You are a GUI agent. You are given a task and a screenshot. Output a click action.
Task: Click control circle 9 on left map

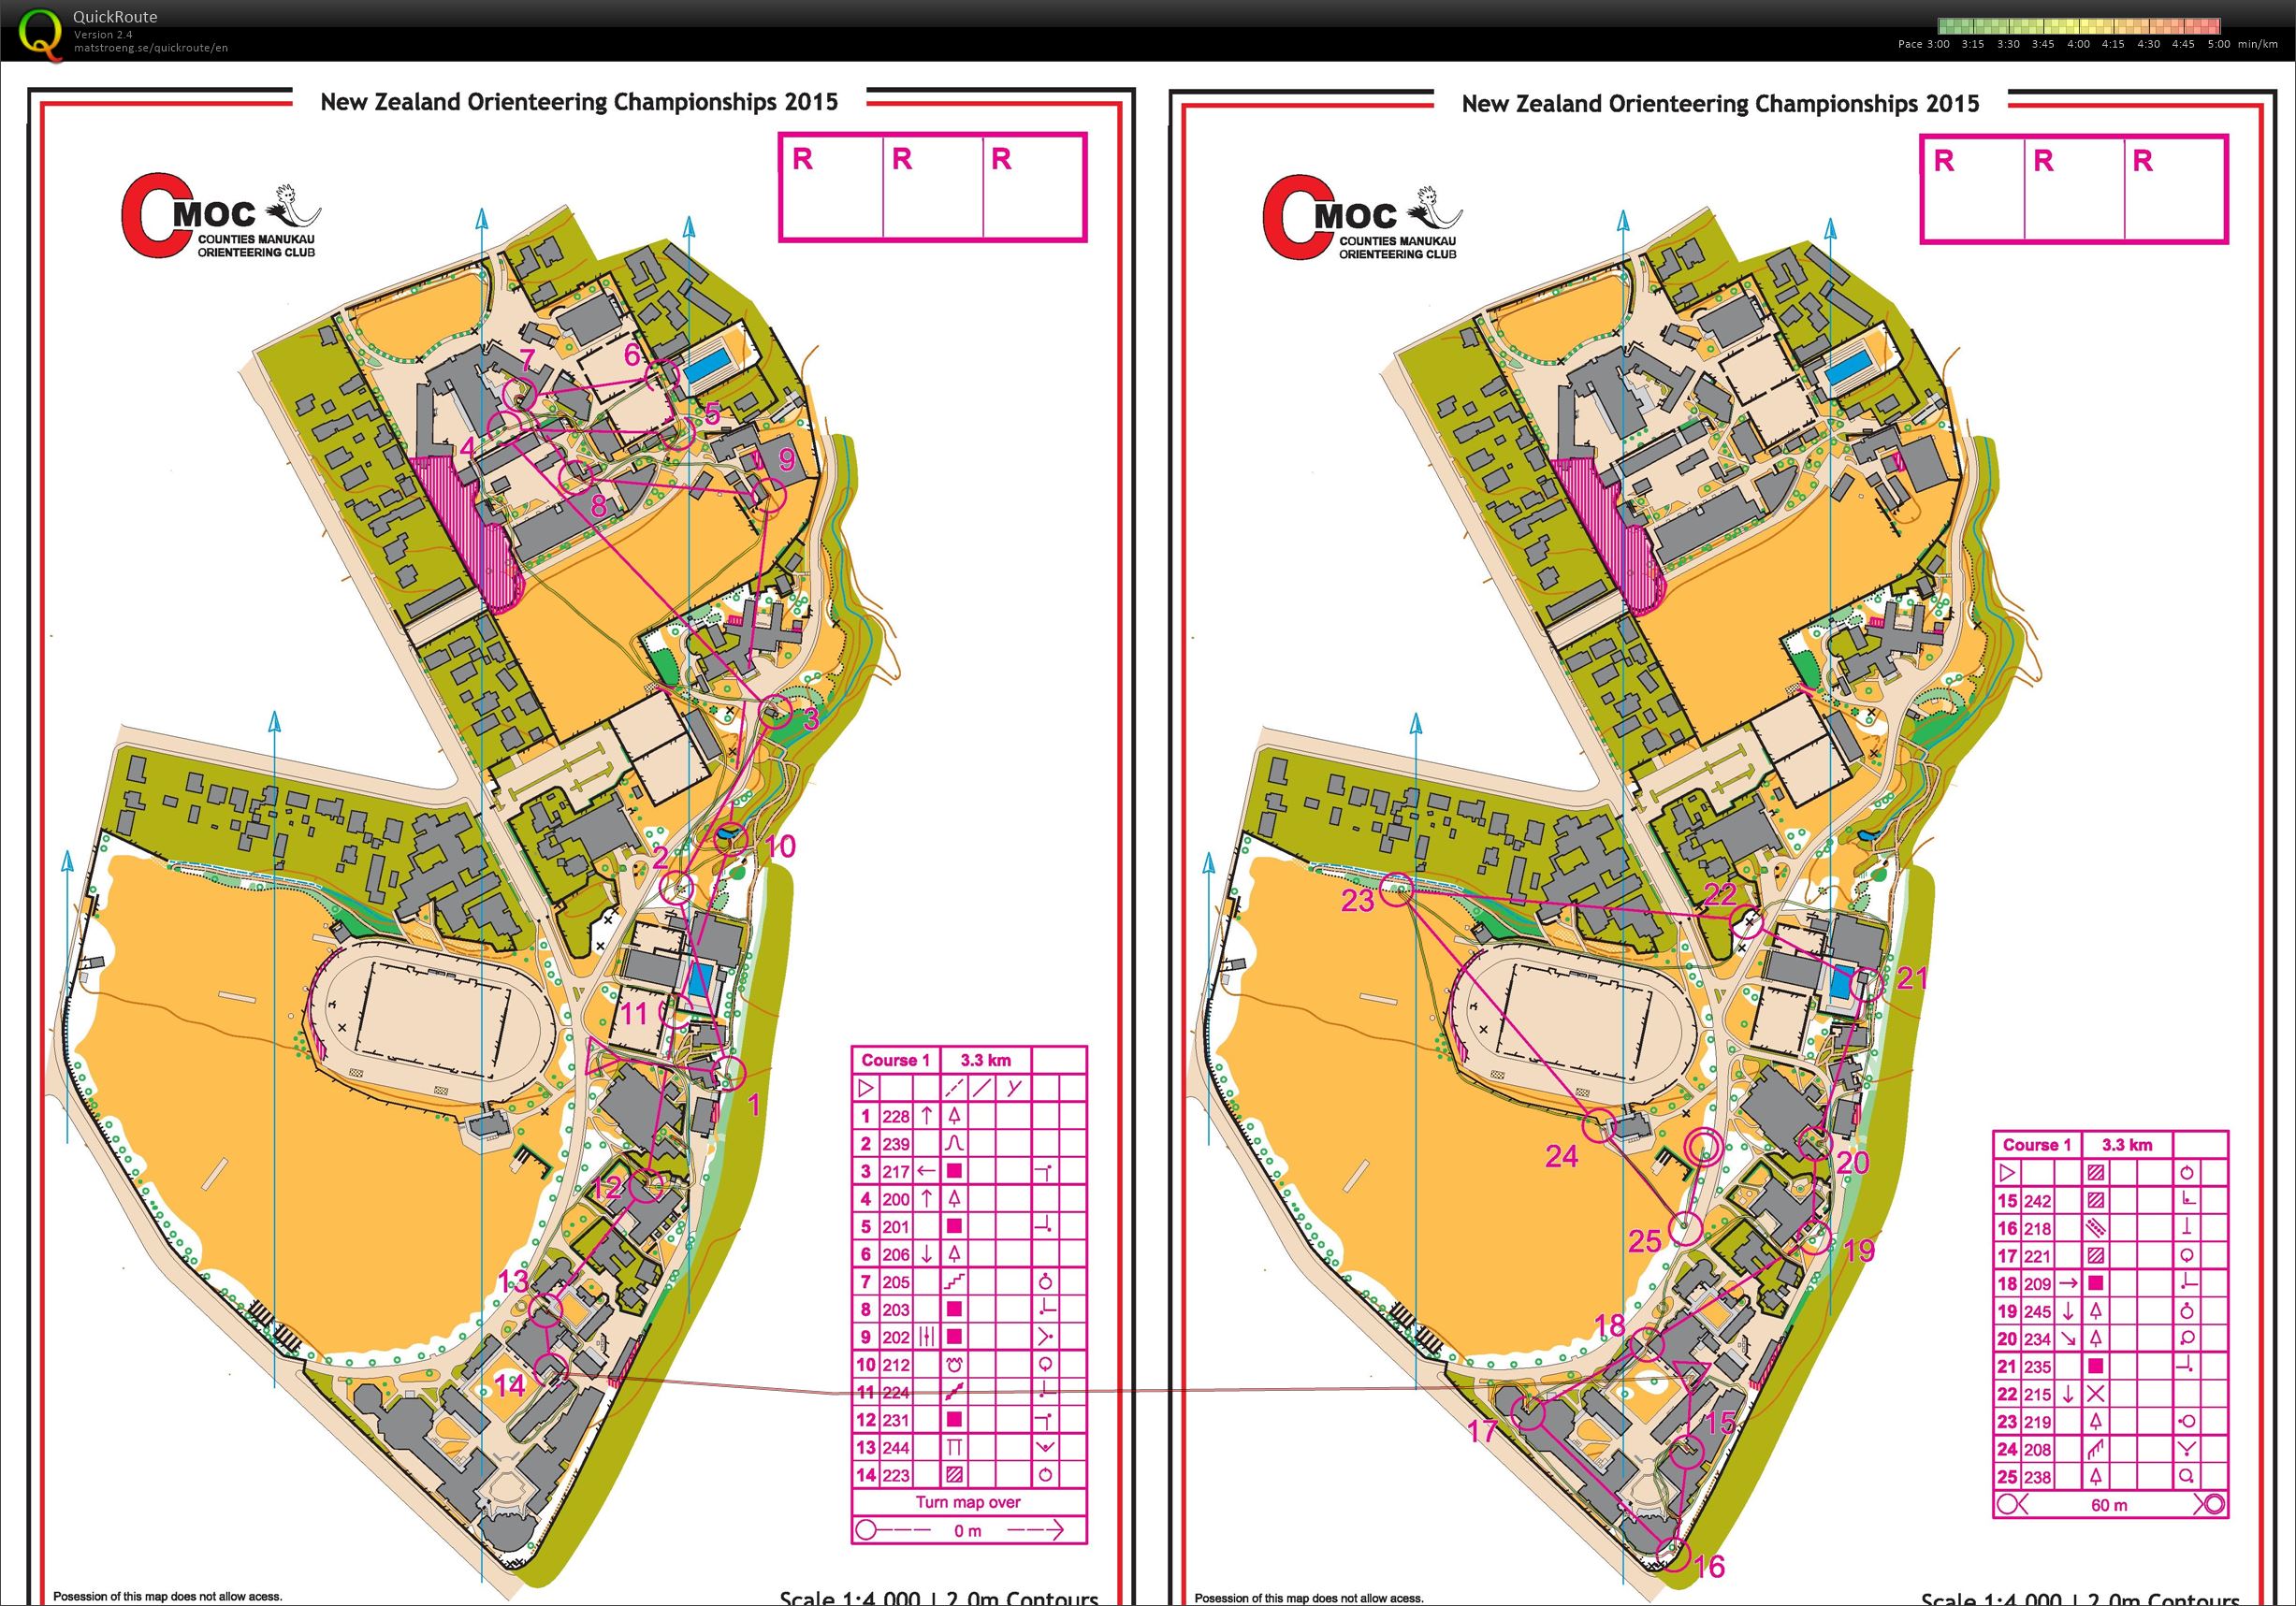(x=769, y=494)
